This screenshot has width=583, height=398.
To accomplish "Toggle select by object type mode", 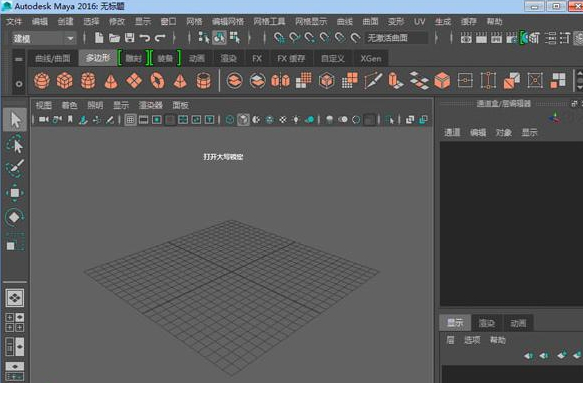I will (219, 38).
